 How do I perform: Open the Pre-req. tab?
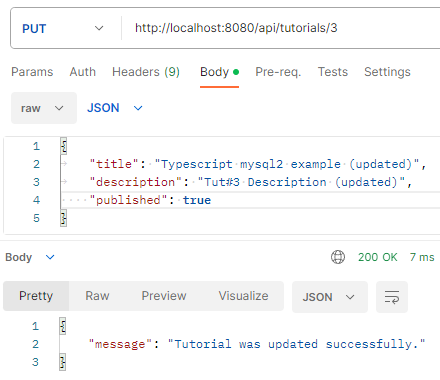point(278,72)
